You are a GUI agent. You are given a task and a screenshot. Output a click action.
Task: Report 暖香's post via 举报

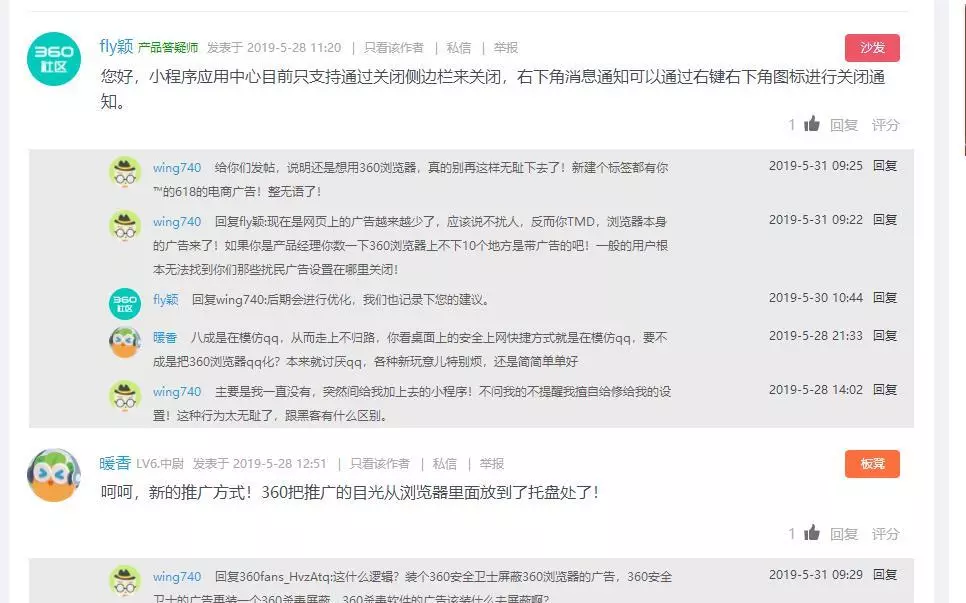click(492, 464)
